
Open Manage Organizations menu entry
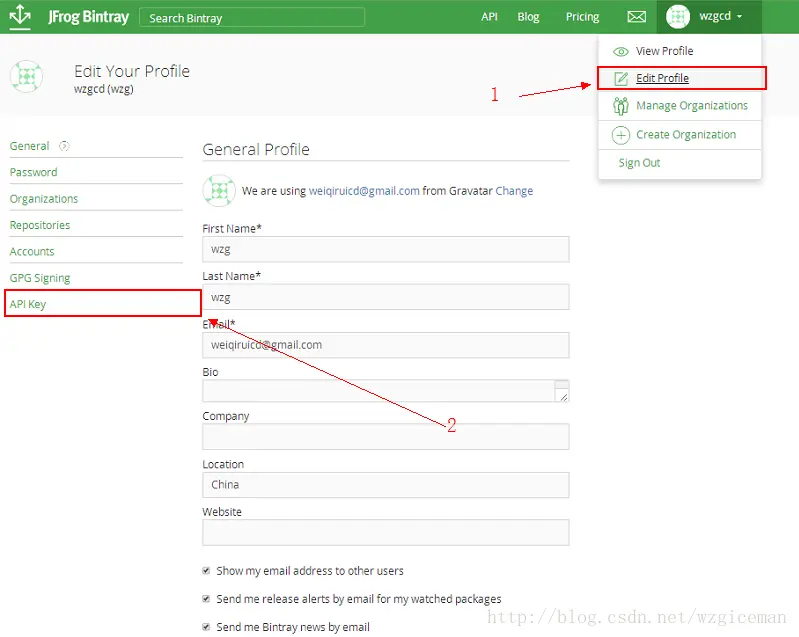point(691,105)
